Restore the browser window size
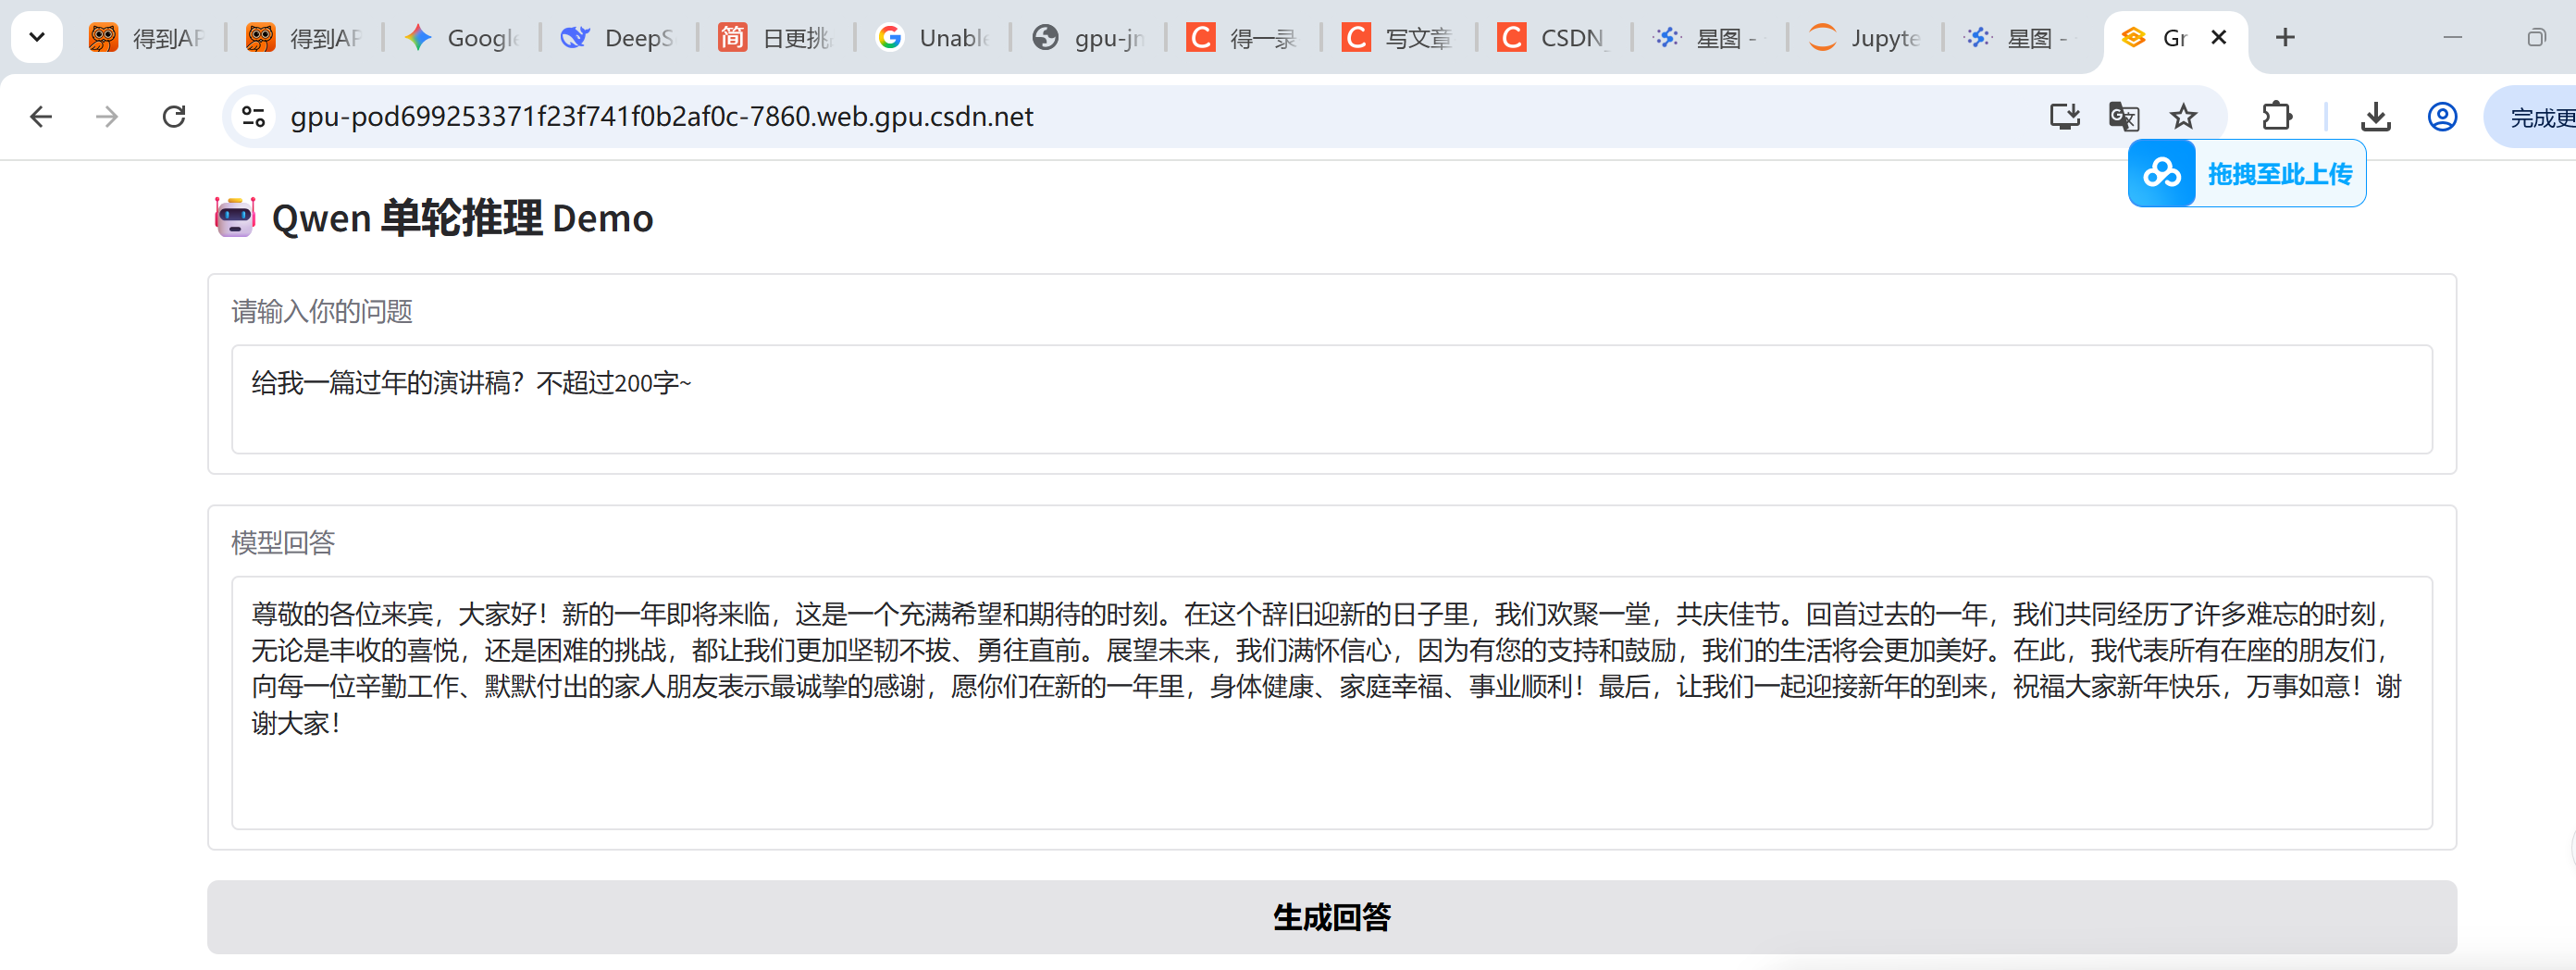Viewport: 2576px width, 970px height. pyautogui.click(x=2536, y=38)
